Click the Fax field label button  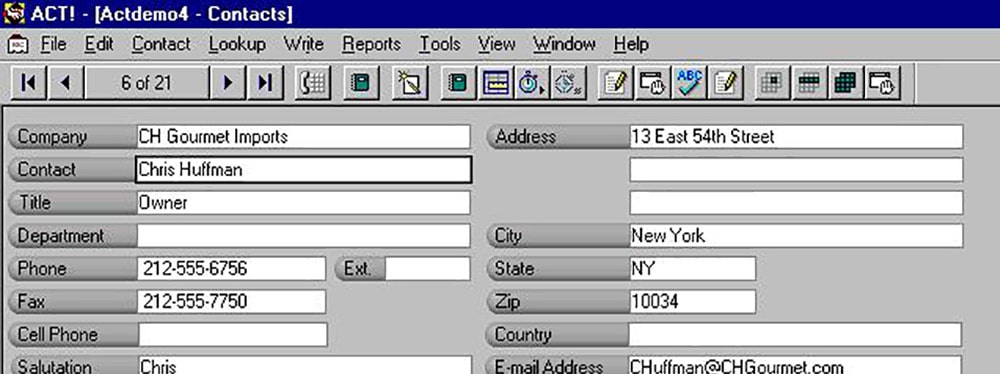[x=72, y=301]
